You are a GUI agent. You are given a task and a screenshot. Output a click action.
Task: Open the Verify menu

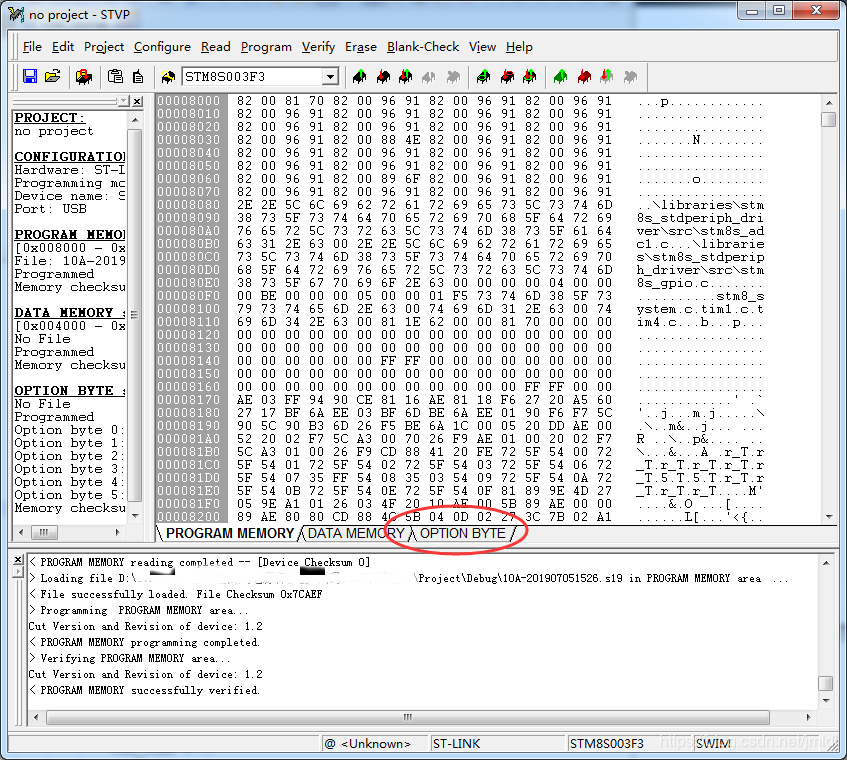coord(318,47)
